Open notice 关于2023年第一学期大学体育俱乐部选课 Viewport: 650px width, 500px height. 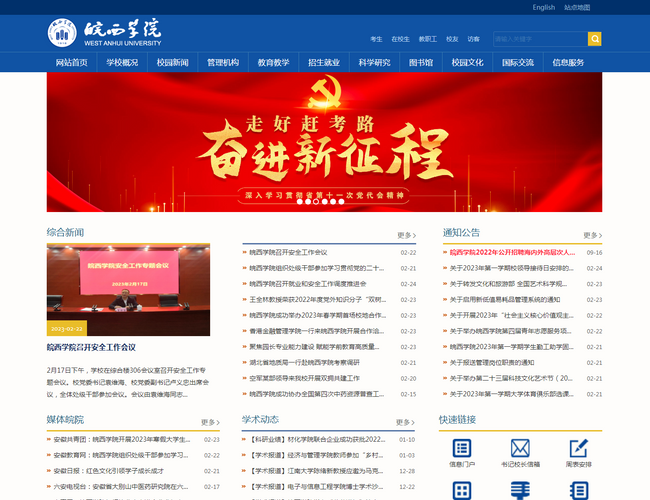[x=512, y=394]
